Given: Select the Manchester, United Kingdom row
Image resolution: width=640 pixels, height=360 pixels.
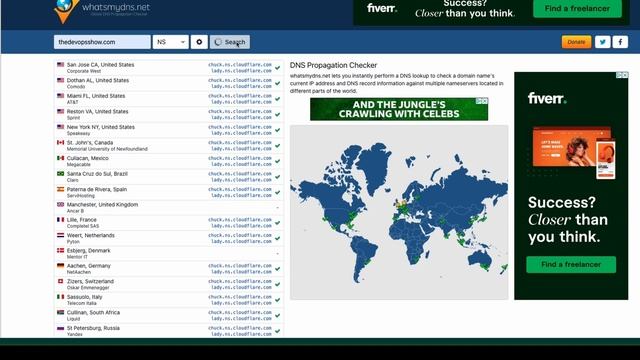Looking at the screenshot, I should (169, 208).
